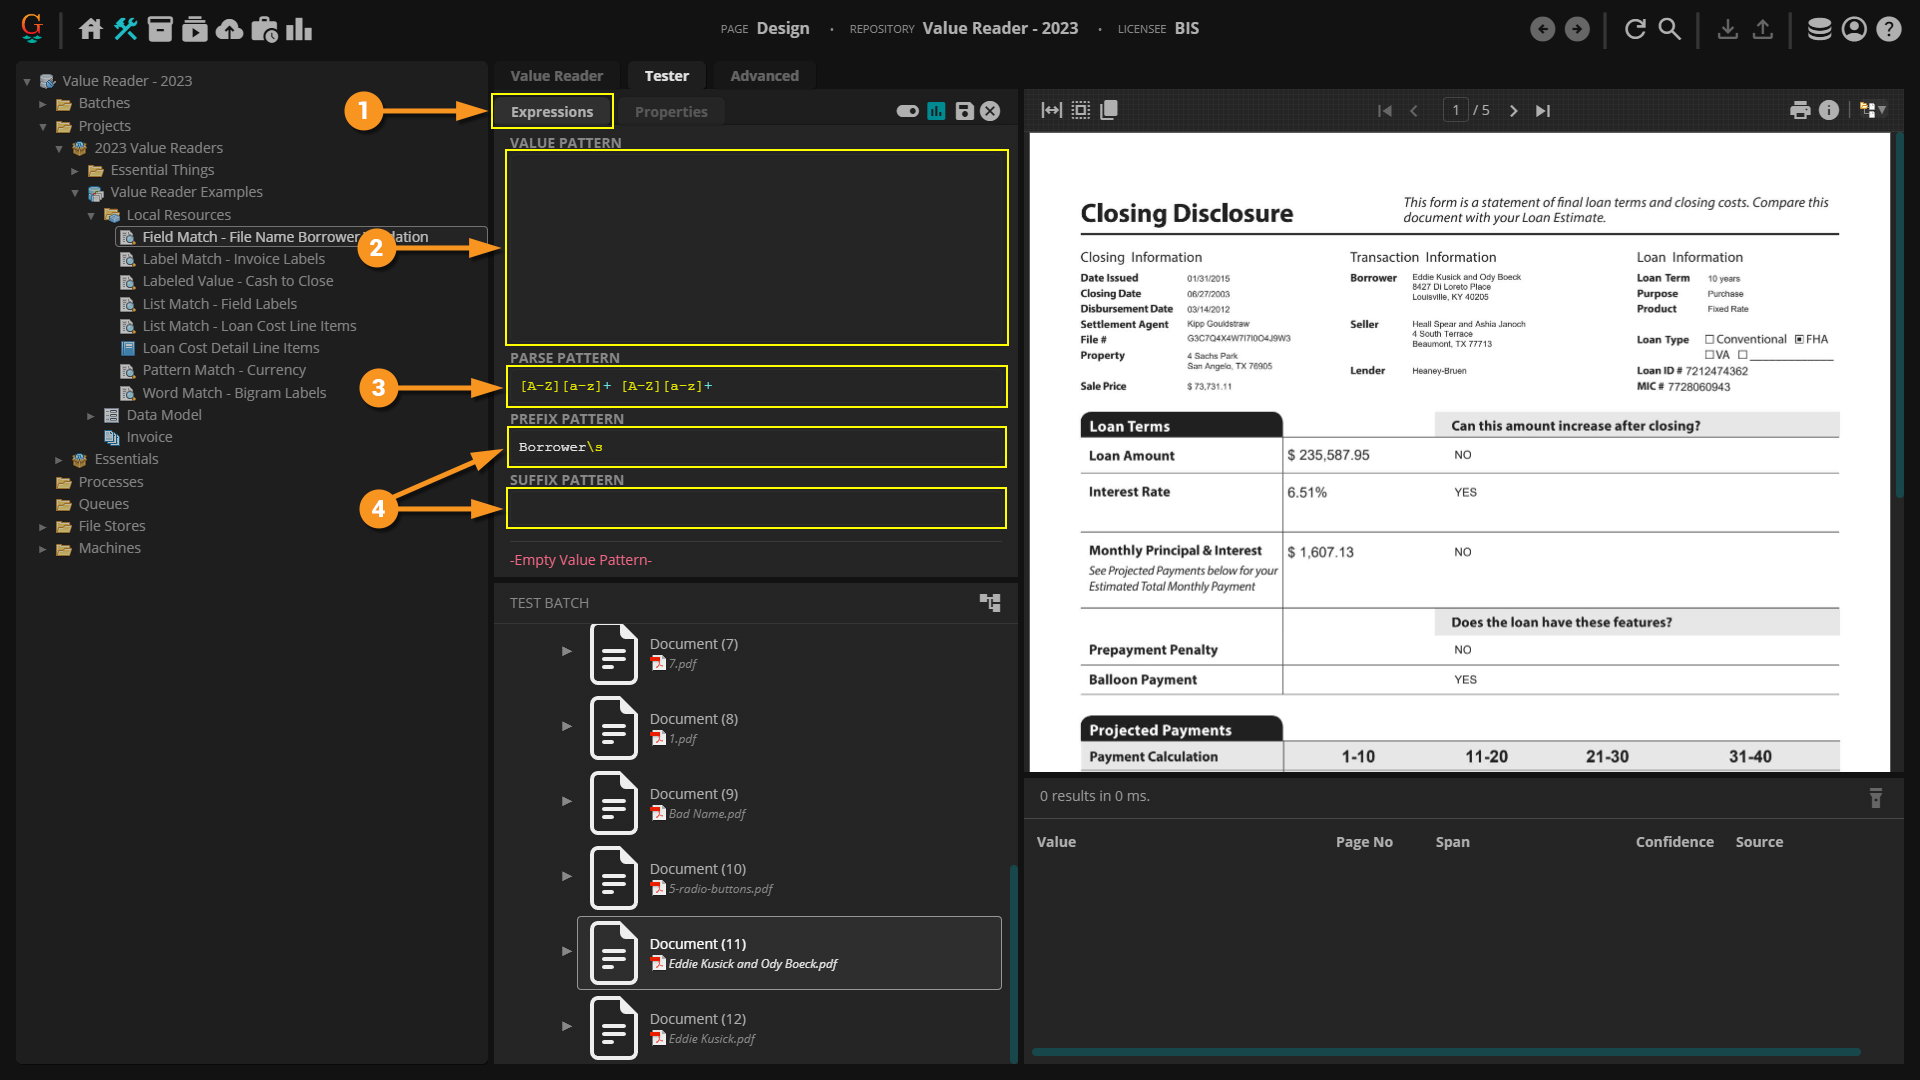1920x1080 pixels.
Task: Toggle the teal chart icon in Expressions bar
Action: 936,111
